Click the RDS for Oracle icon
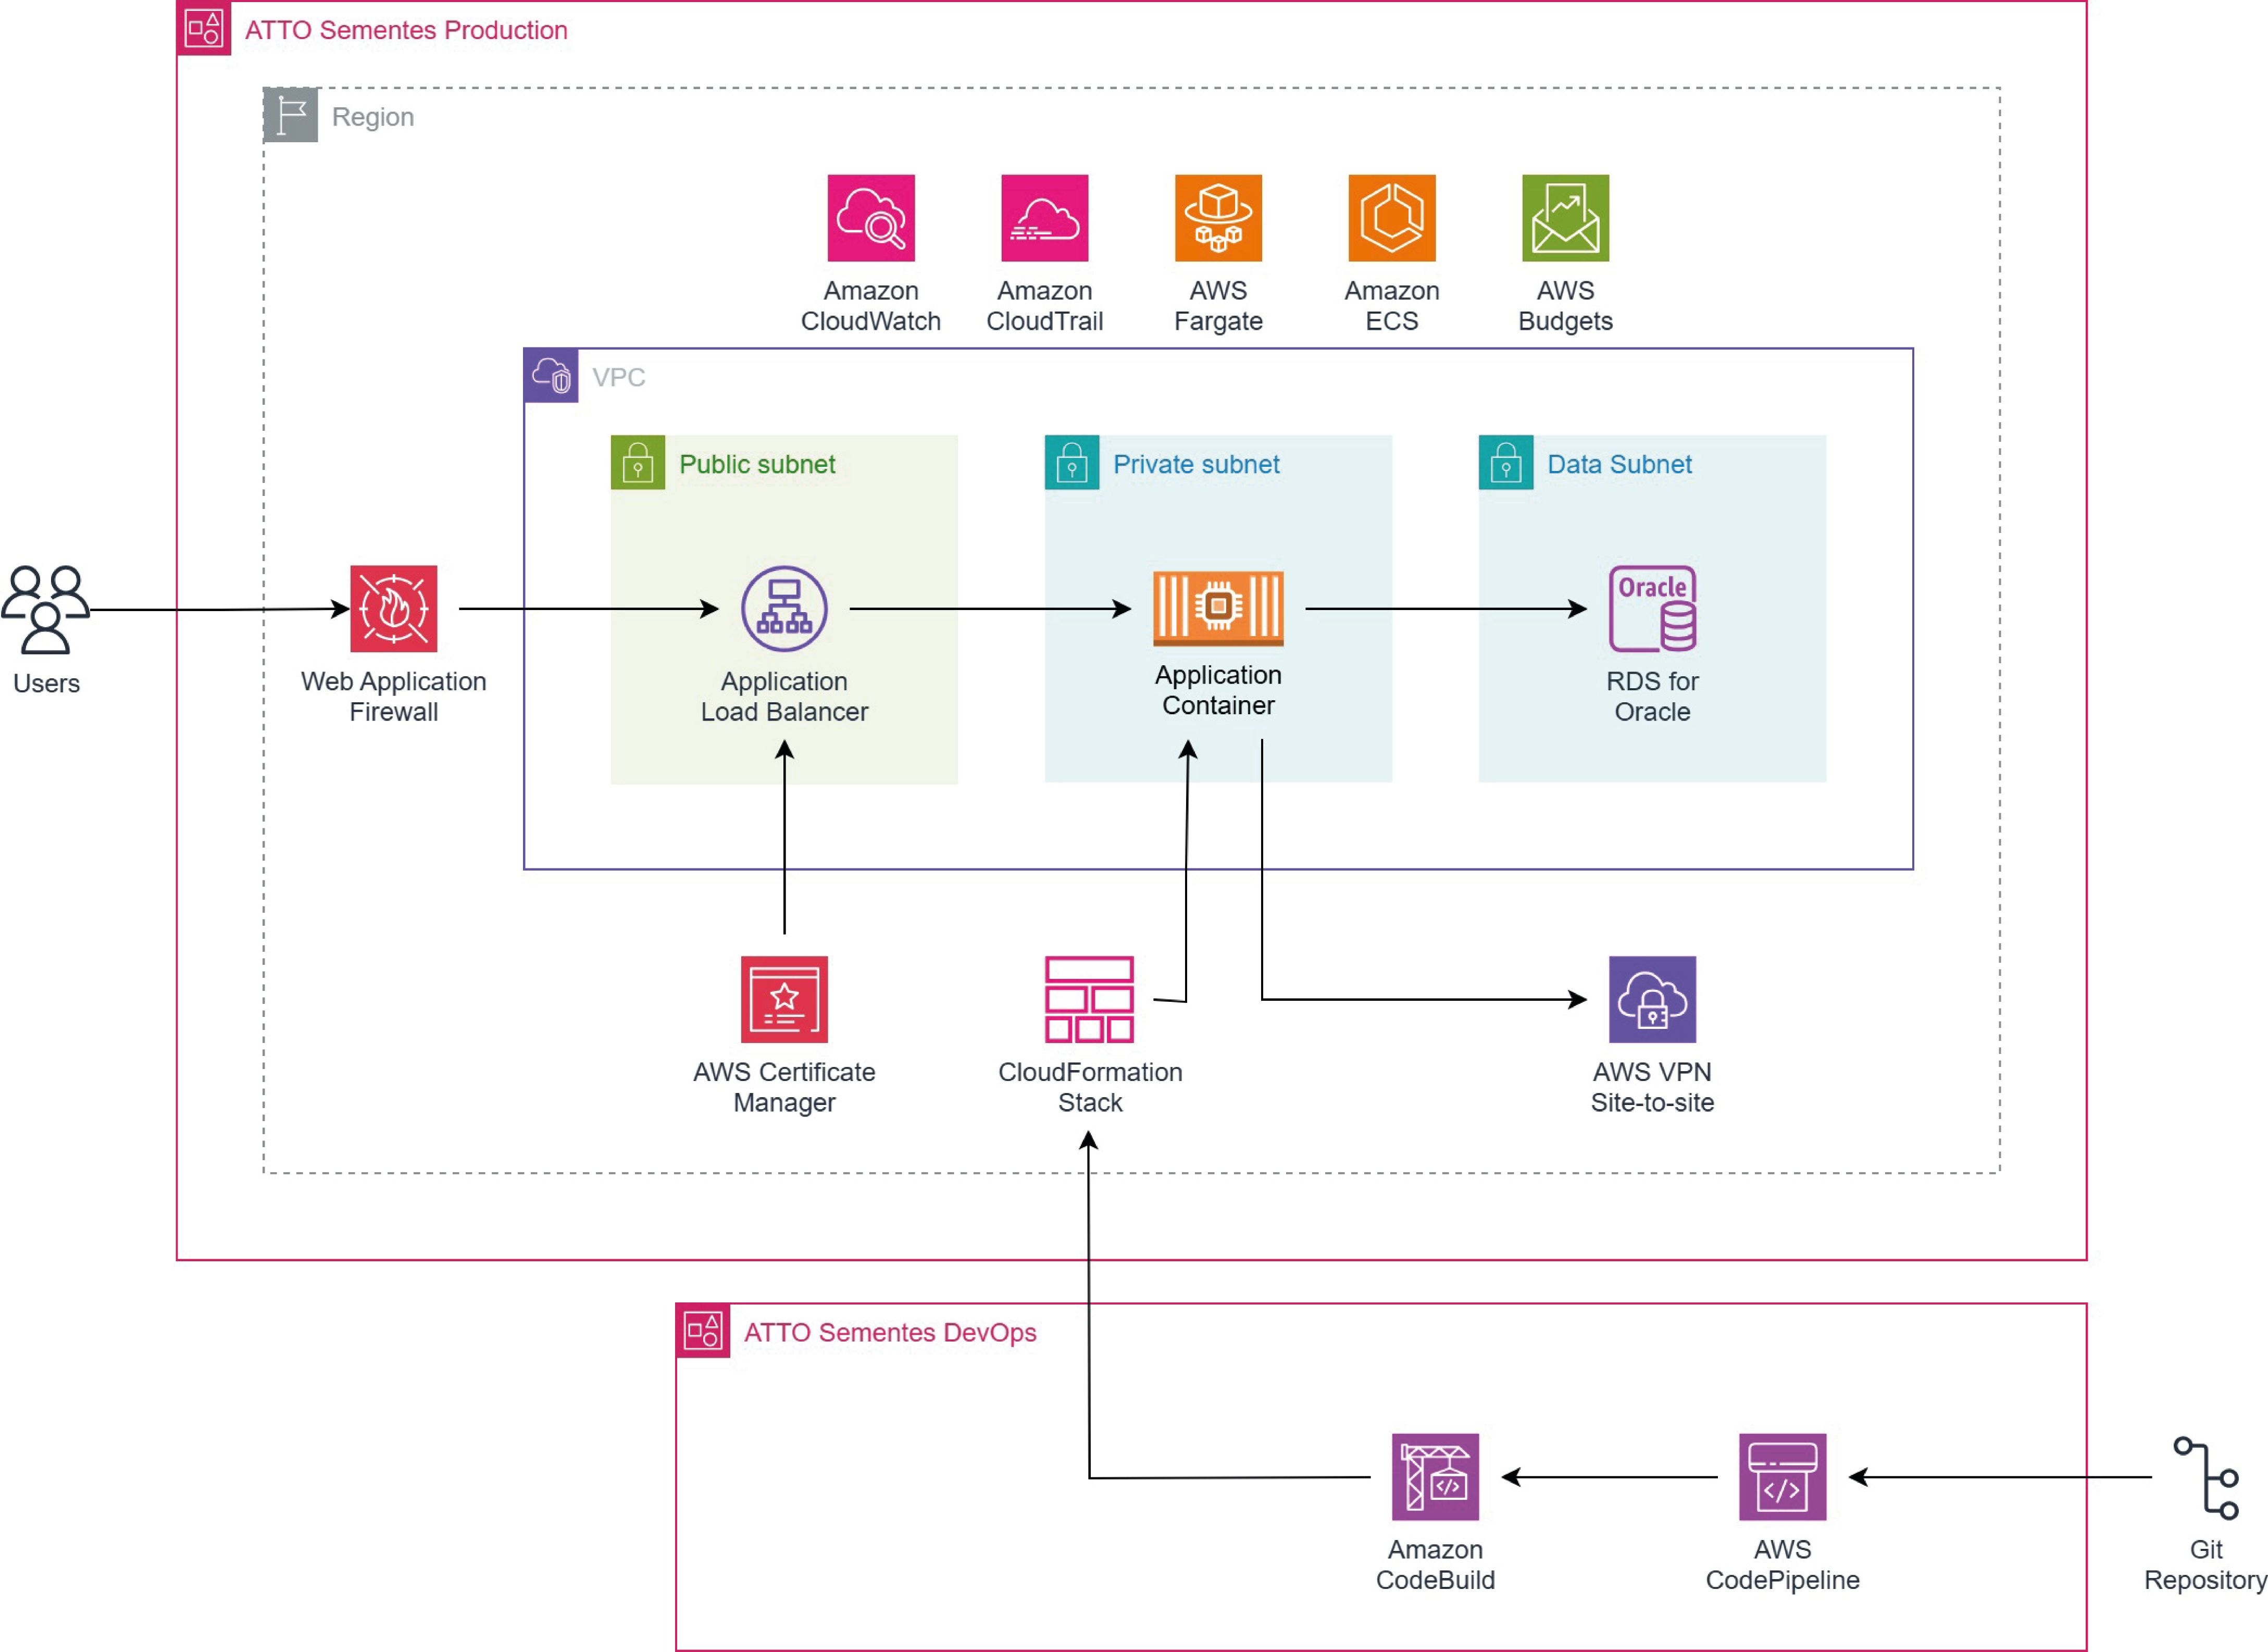Viewport: 2268px width, 1652px height. tap(1652, 608)
